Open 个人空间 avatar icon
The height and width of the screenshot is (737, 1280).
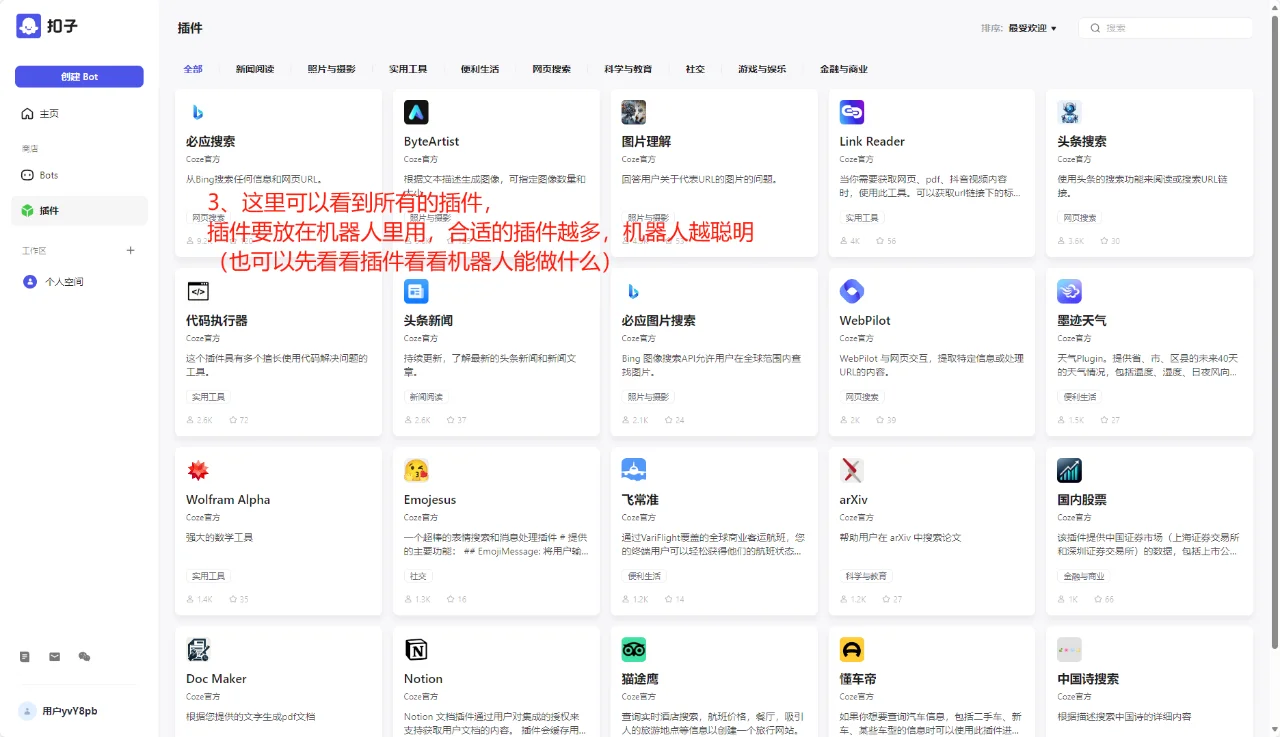point(30,282)
